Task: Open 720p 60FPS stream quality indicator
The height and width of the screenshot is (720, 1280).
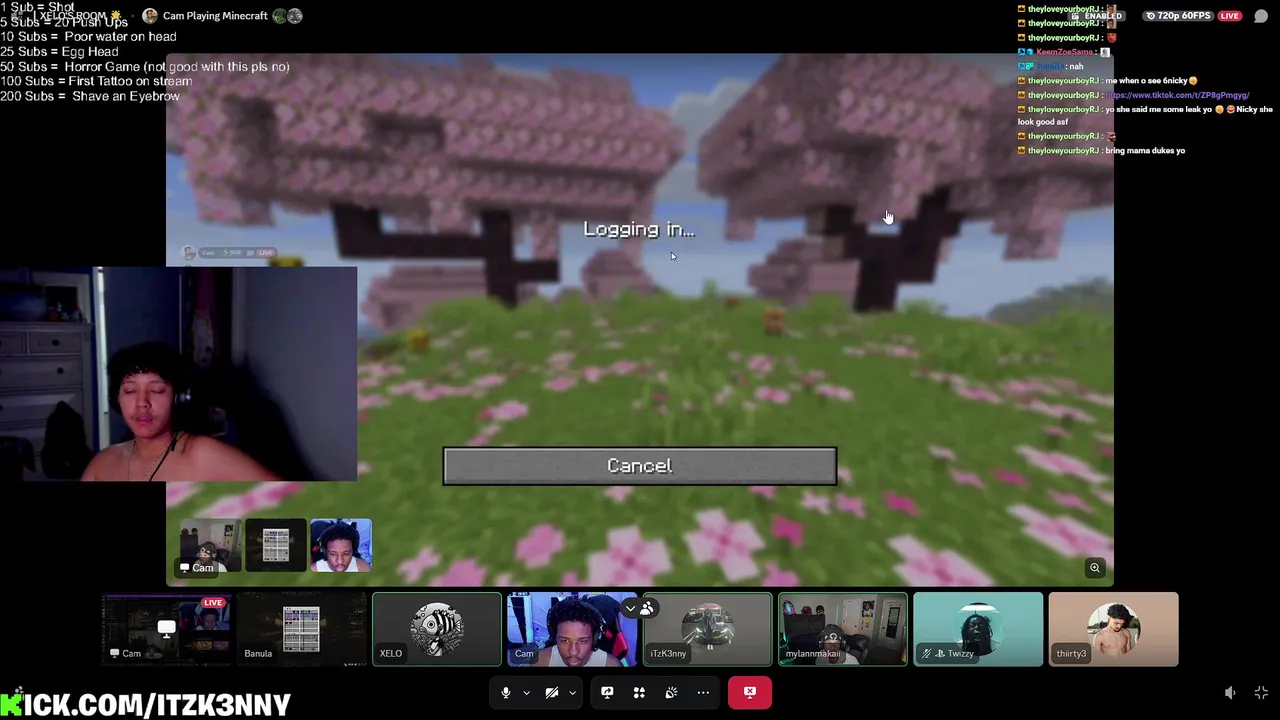Action: [1179, 16]
